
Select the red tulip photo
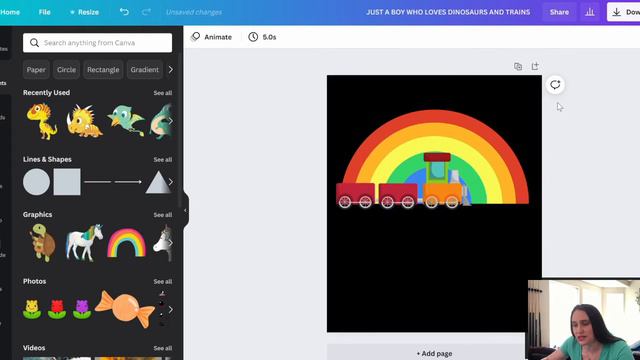click(x=57, y=309)
